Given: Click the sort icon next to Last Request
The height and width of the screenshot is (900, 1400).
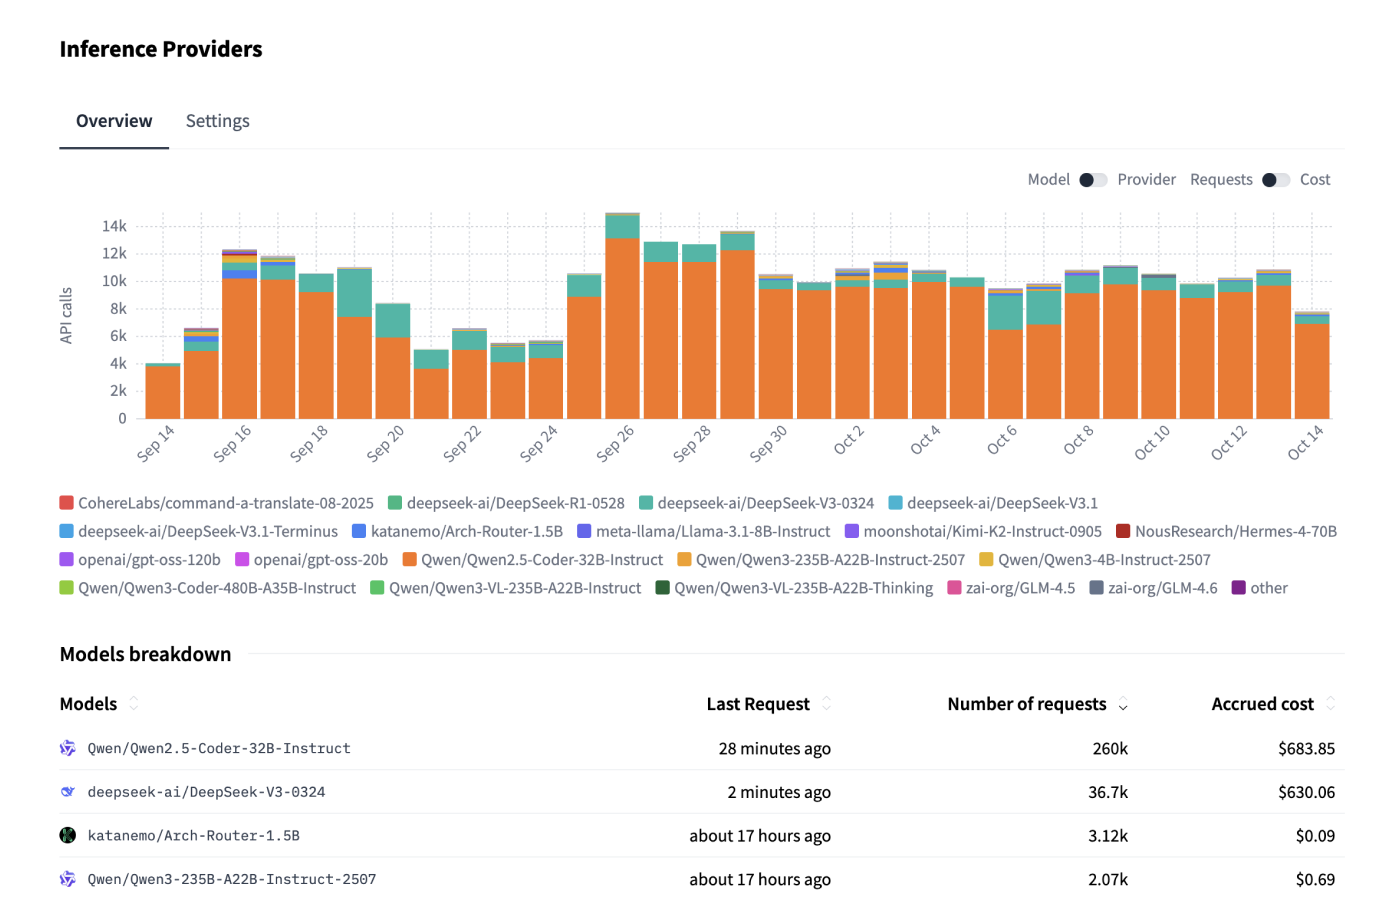Looking at the screenshot, I should pos(826,704).
